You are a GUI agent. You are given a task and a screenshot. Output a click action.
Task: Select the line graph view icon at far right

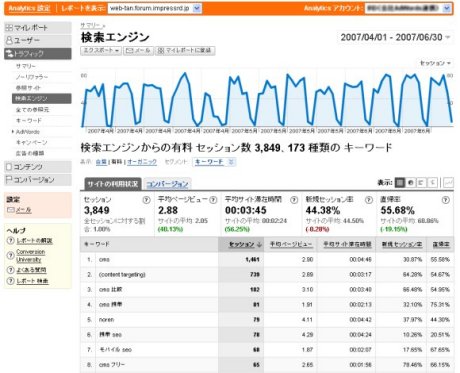[x=449, y=183]
